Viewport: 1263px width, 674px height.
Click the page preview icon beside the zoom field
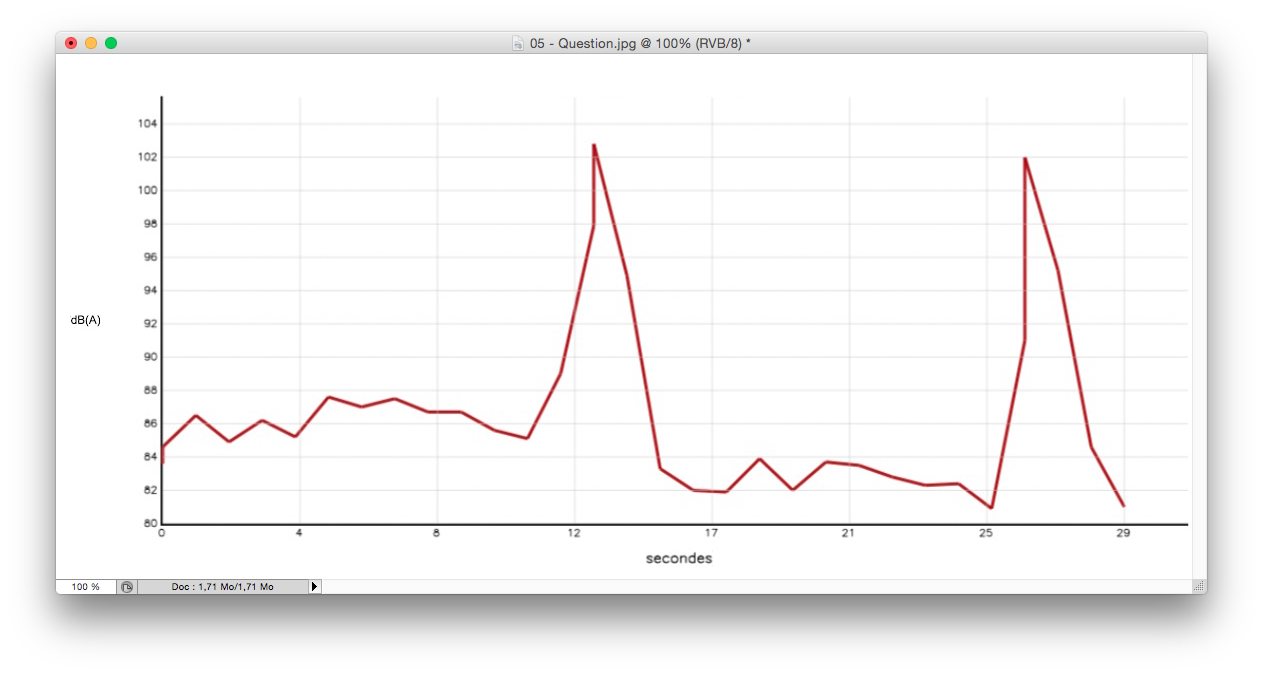tap(126, 586)
